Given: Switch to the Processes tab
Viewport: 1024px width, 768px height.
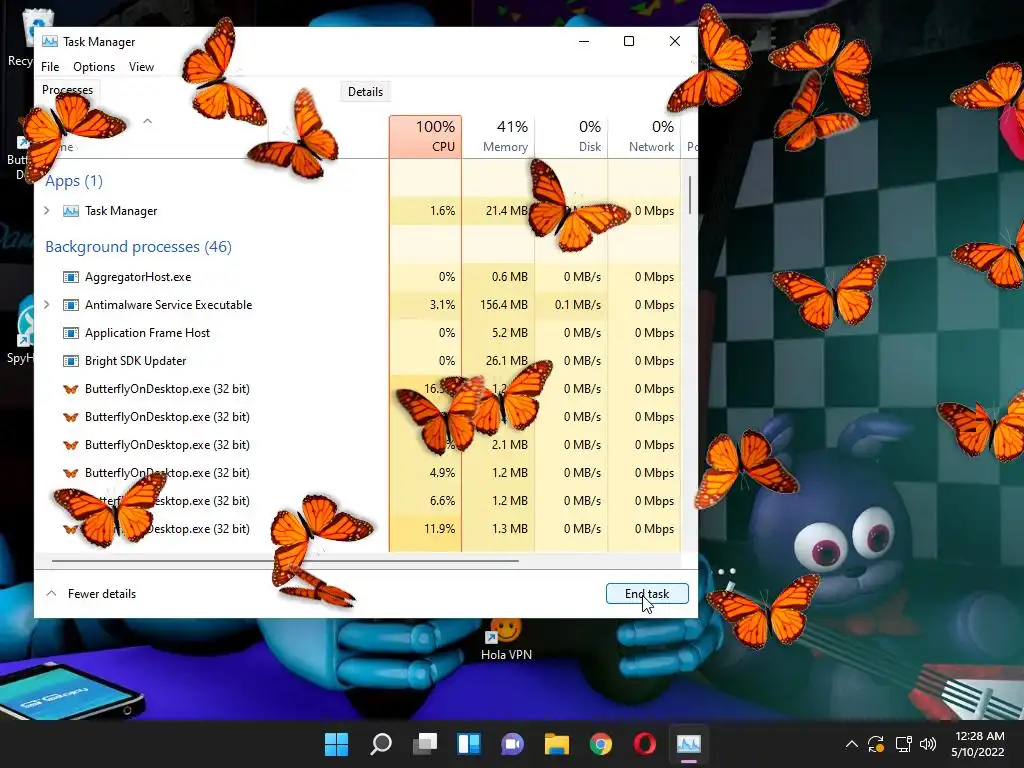Looking at the screenshot, I should [67, 90].
